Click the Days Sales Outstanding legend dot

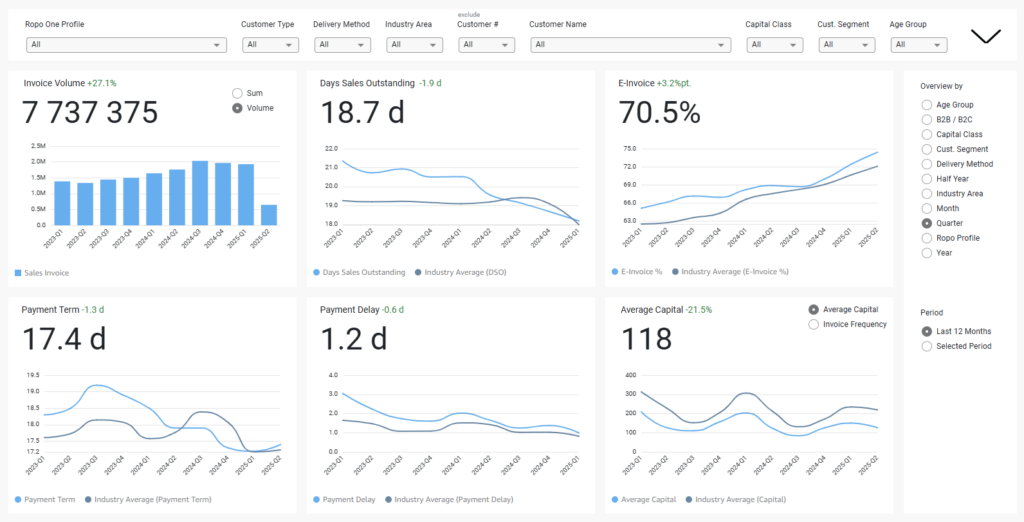click(317, 272)
